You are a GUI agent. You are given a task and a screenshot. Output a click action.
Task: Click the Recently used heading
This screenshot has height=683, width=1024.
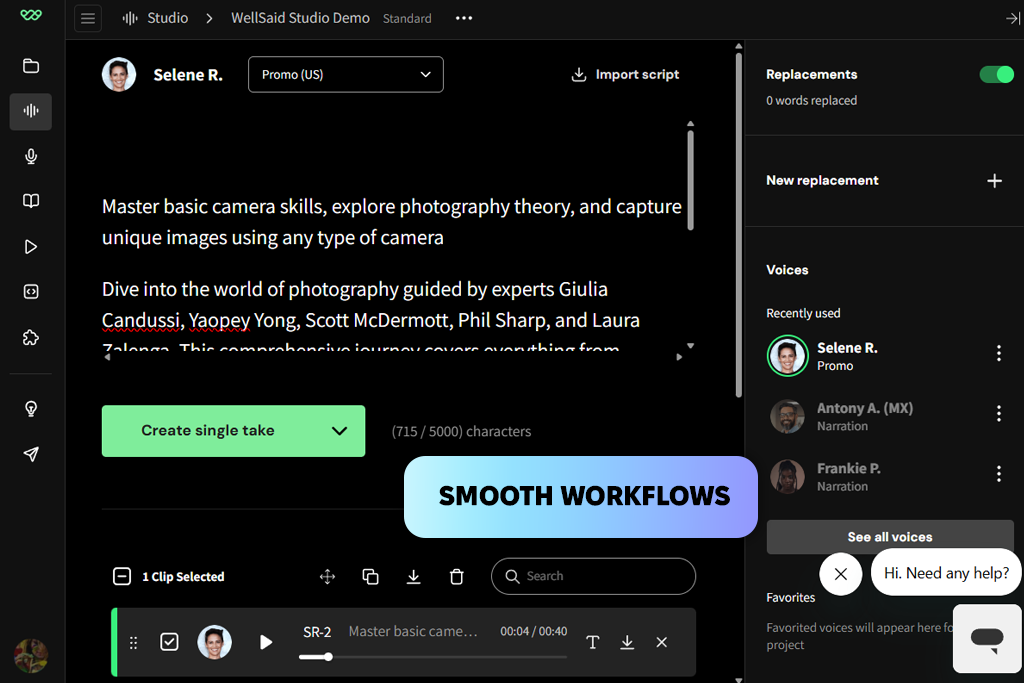[x=803, y=313]
